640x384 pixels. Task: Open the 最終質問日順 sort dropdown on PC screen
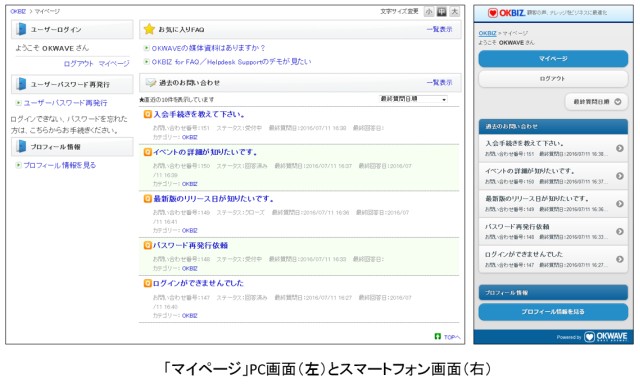[x=413, y=99]
